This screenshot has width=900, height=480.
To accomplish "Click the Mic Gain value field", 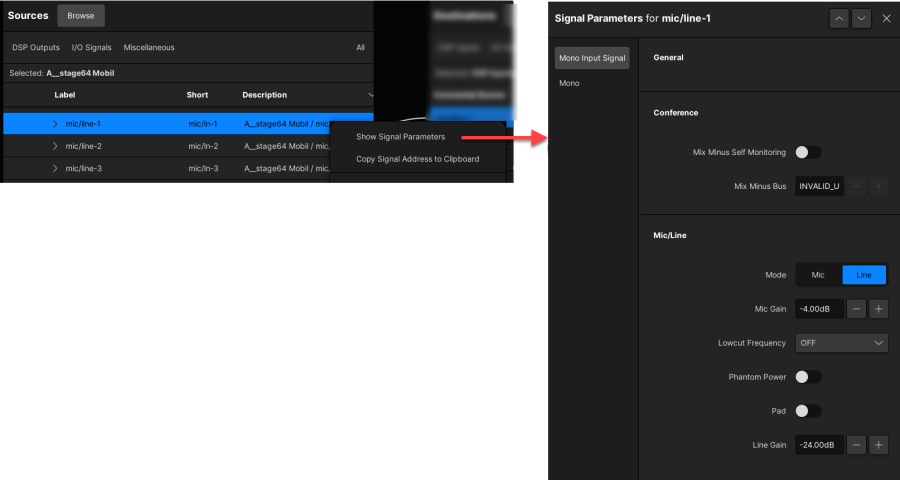I will 819,309.
